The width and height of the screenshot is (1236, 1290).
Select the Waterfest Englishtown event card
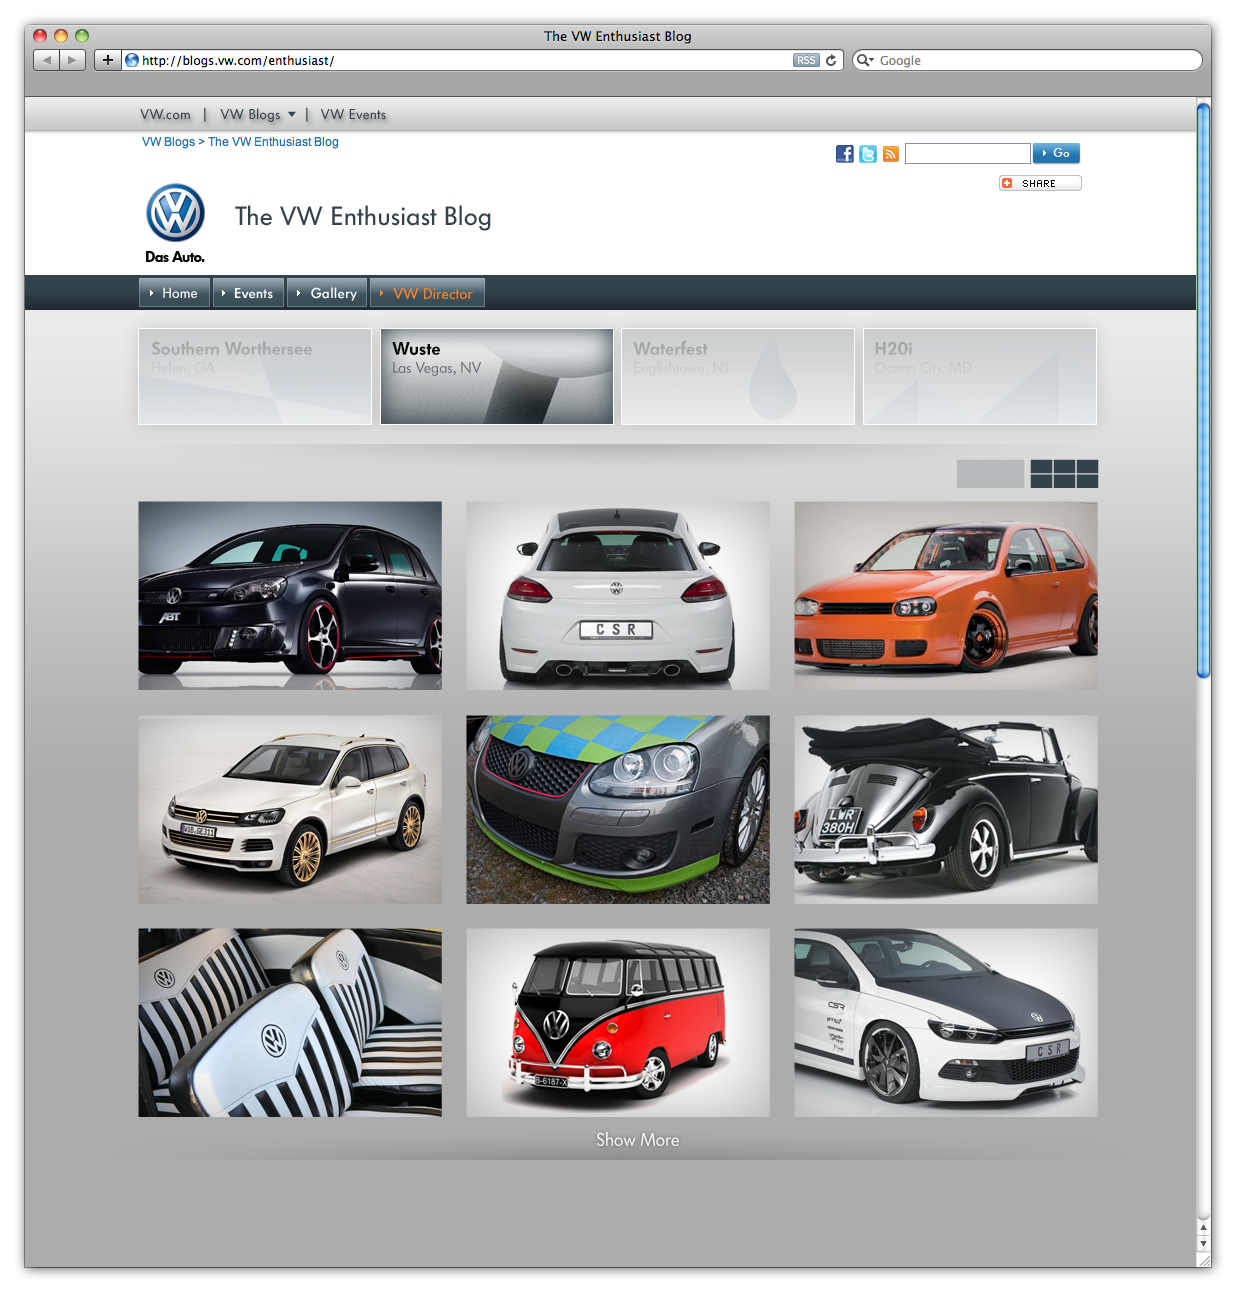pyautogui.click(x=738, y=377)
